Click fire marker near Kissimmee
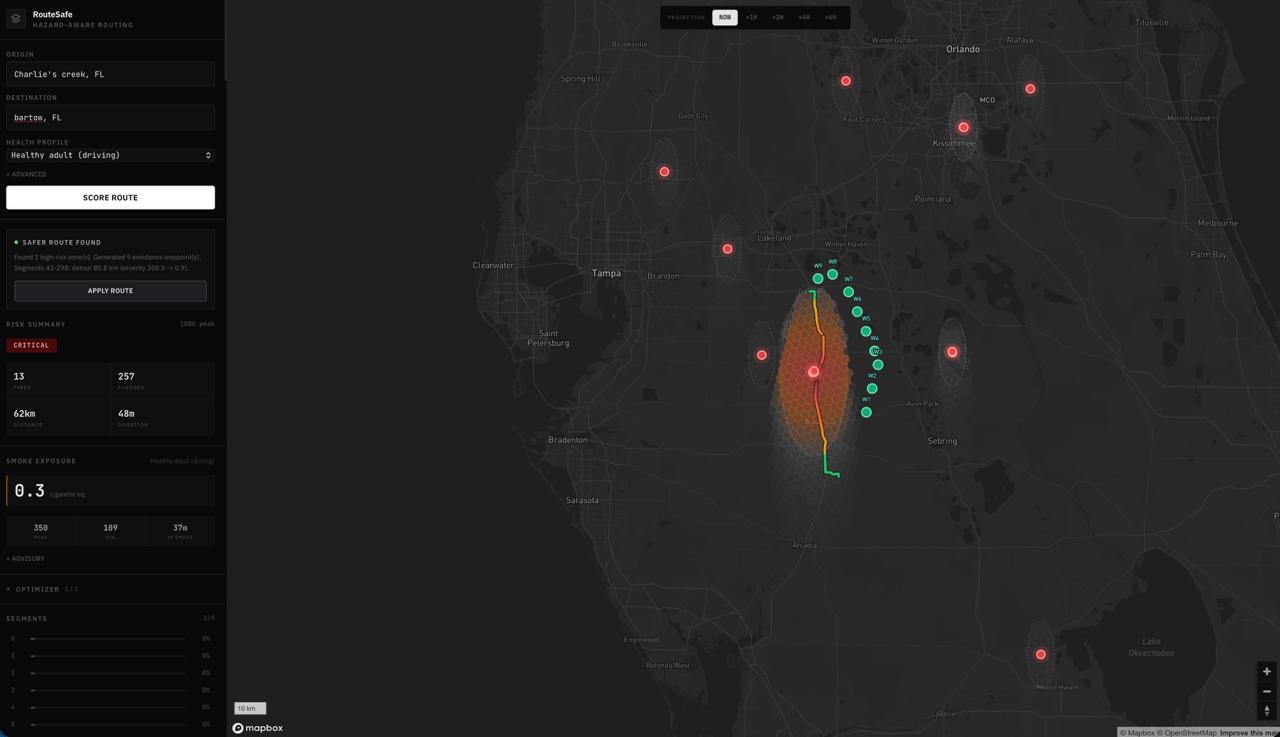 pyautogui.click(x=964, y=127)
